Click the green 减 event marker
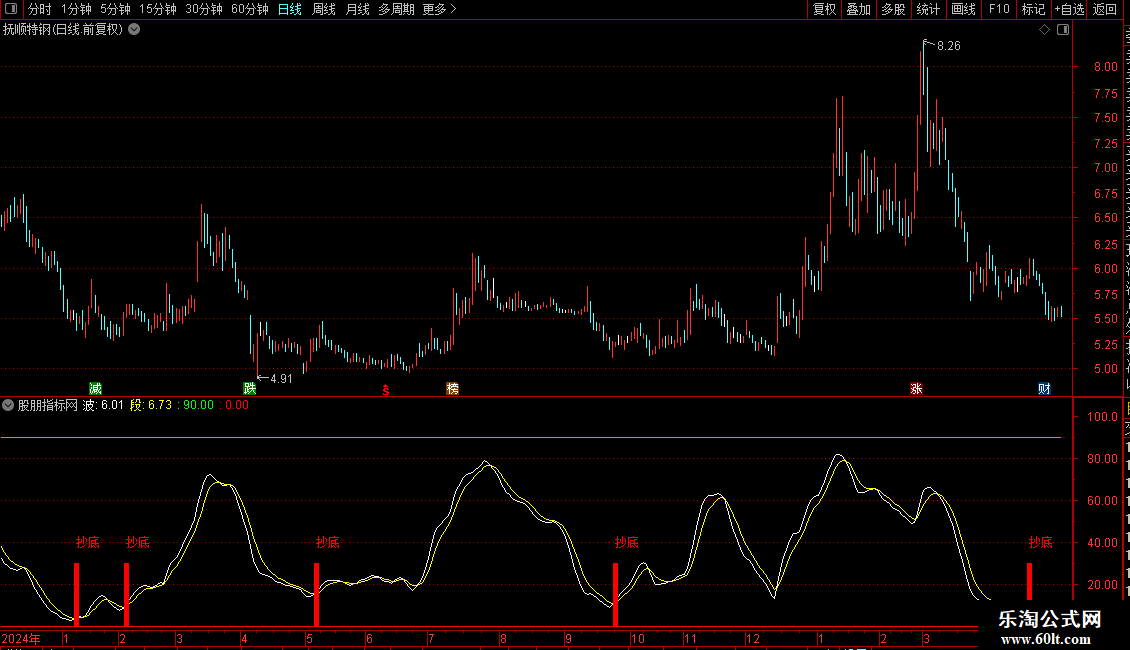The width and height of the screenshot is (1130, 650). click(95, 388)
